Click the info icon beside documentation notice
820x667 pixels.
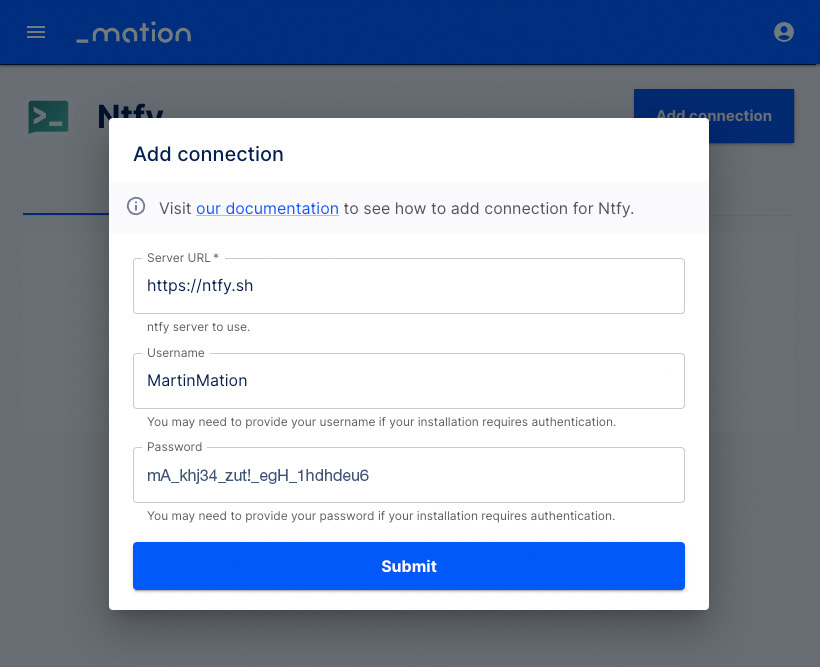[x=136, y=206]
